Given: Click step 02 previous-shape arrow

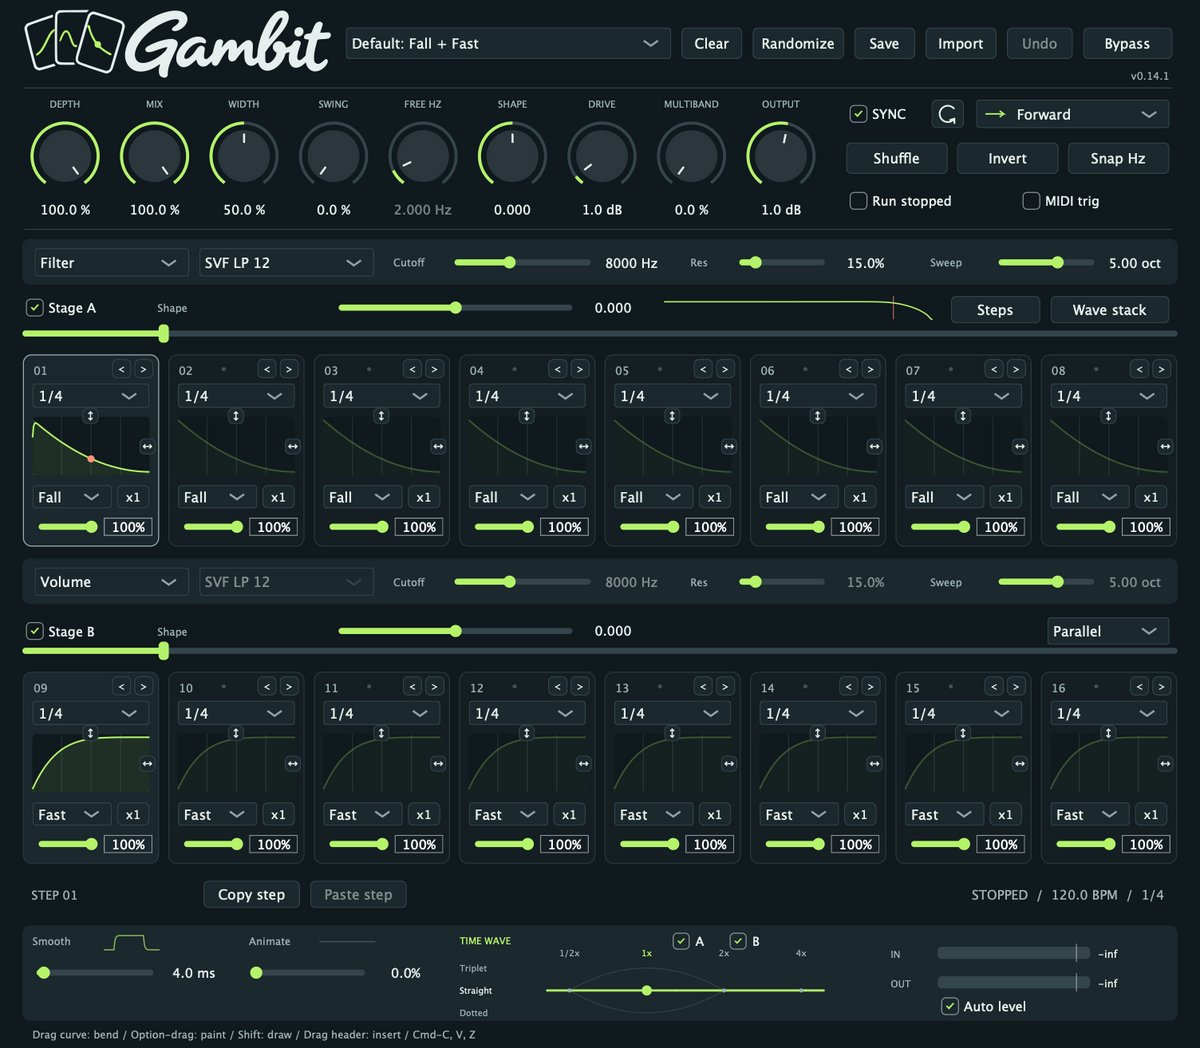Looking at the screenshot, I should [267, 370].
